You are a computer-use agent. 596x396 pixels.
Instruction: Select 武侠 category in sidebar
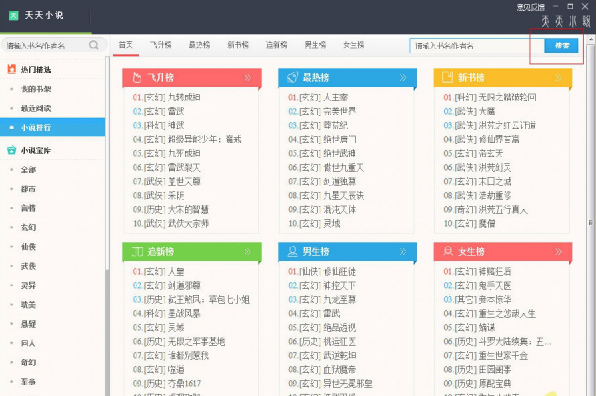(28, 266)
